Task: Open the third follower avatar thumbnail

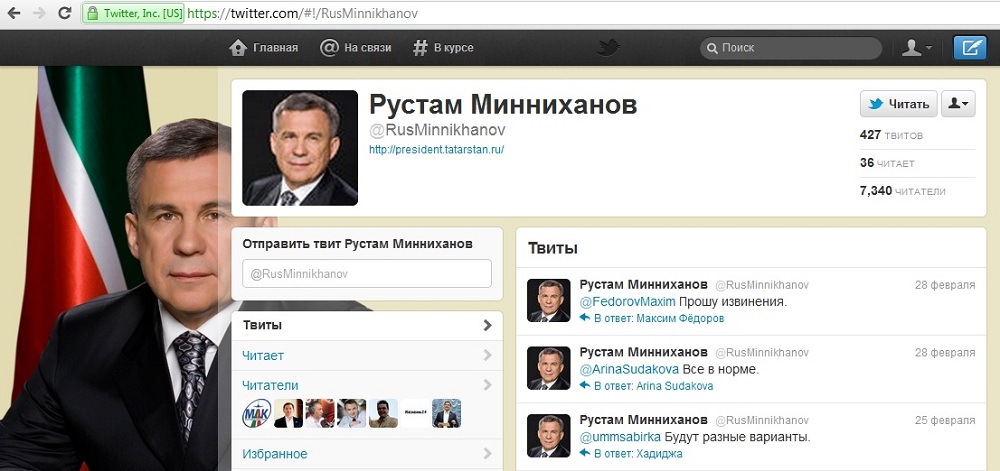Action: pyautogui.click(x=320, y=413)
